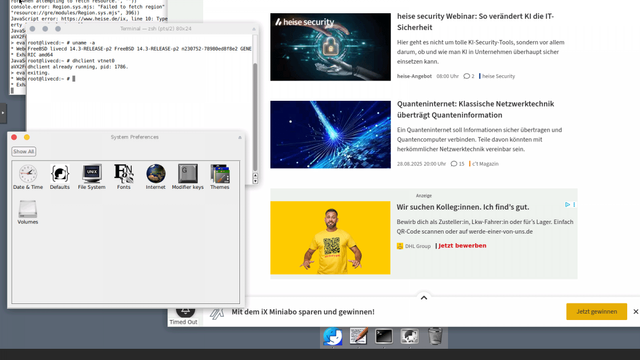Click the Show All button
640x360 pixels.
[23, 151]
